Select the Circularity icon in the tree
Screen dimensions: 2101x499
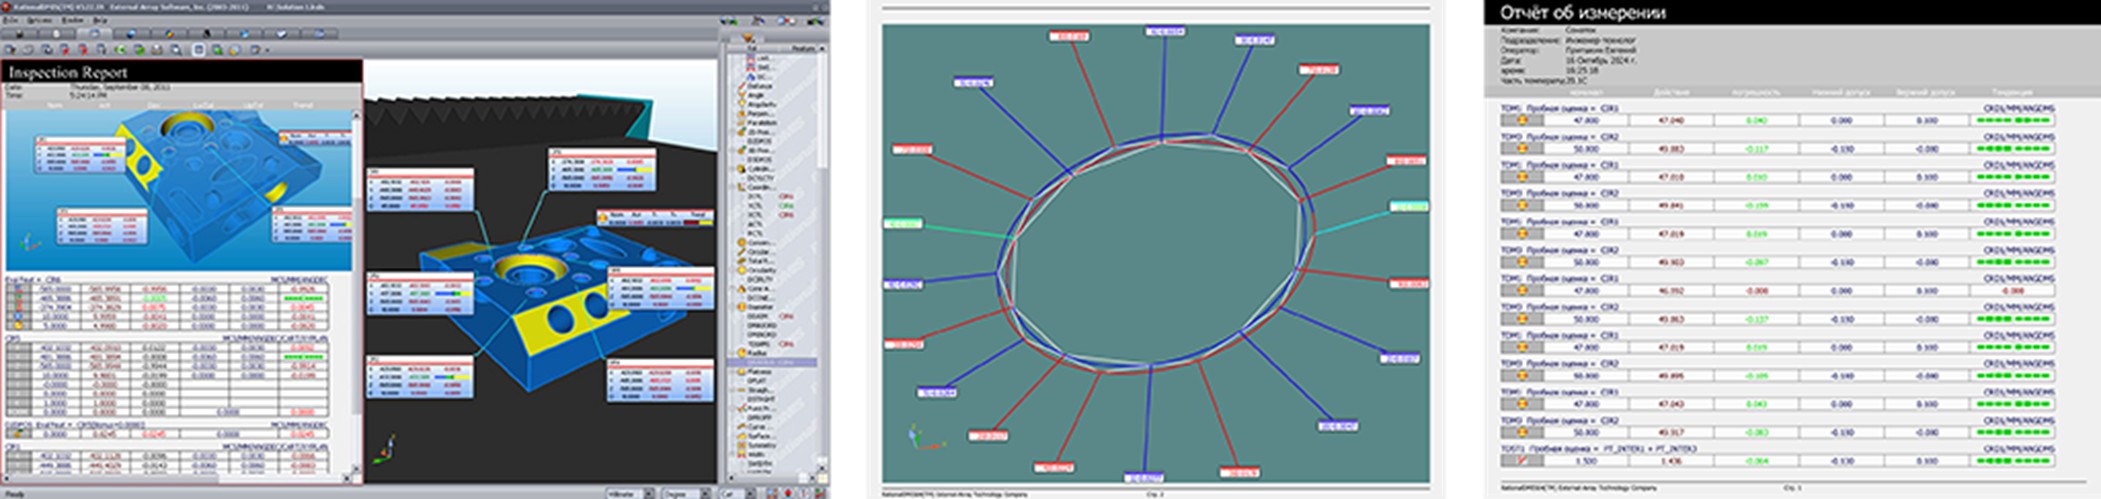[762, 270]
